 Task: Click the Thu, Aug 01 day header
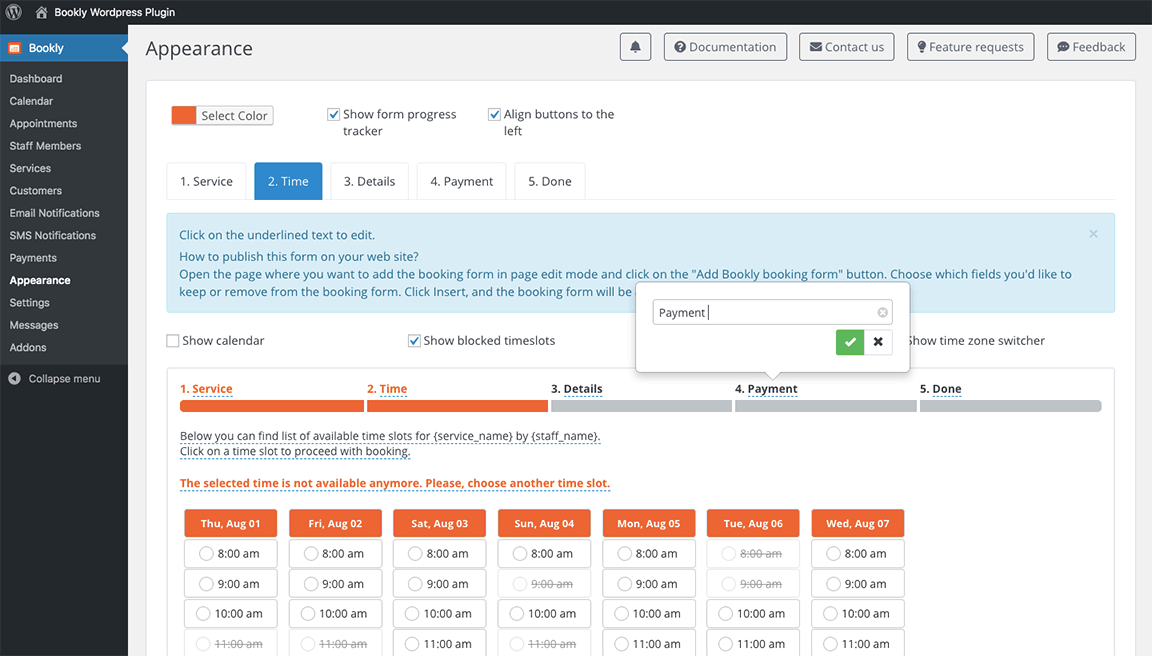231,524
